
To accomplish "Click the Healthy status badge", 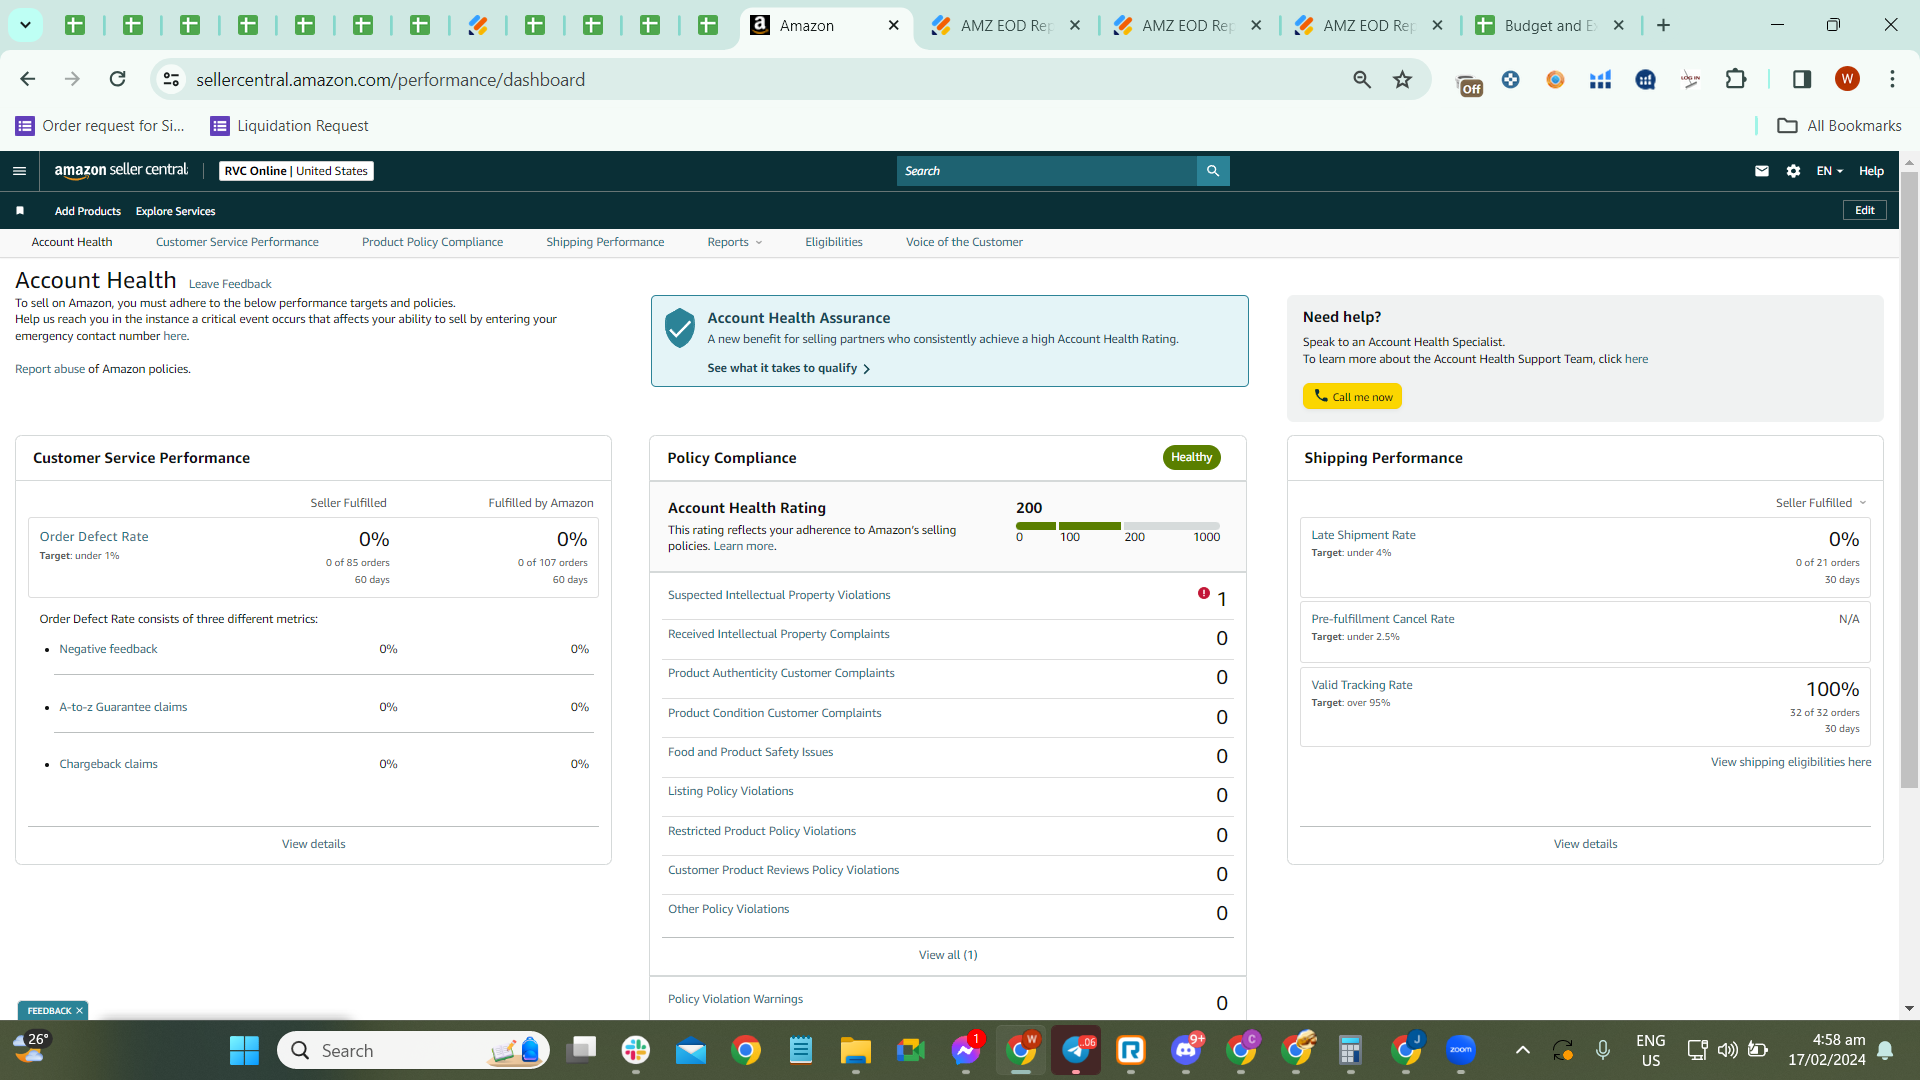I will pyautogui.click(x=1191, y=457).
